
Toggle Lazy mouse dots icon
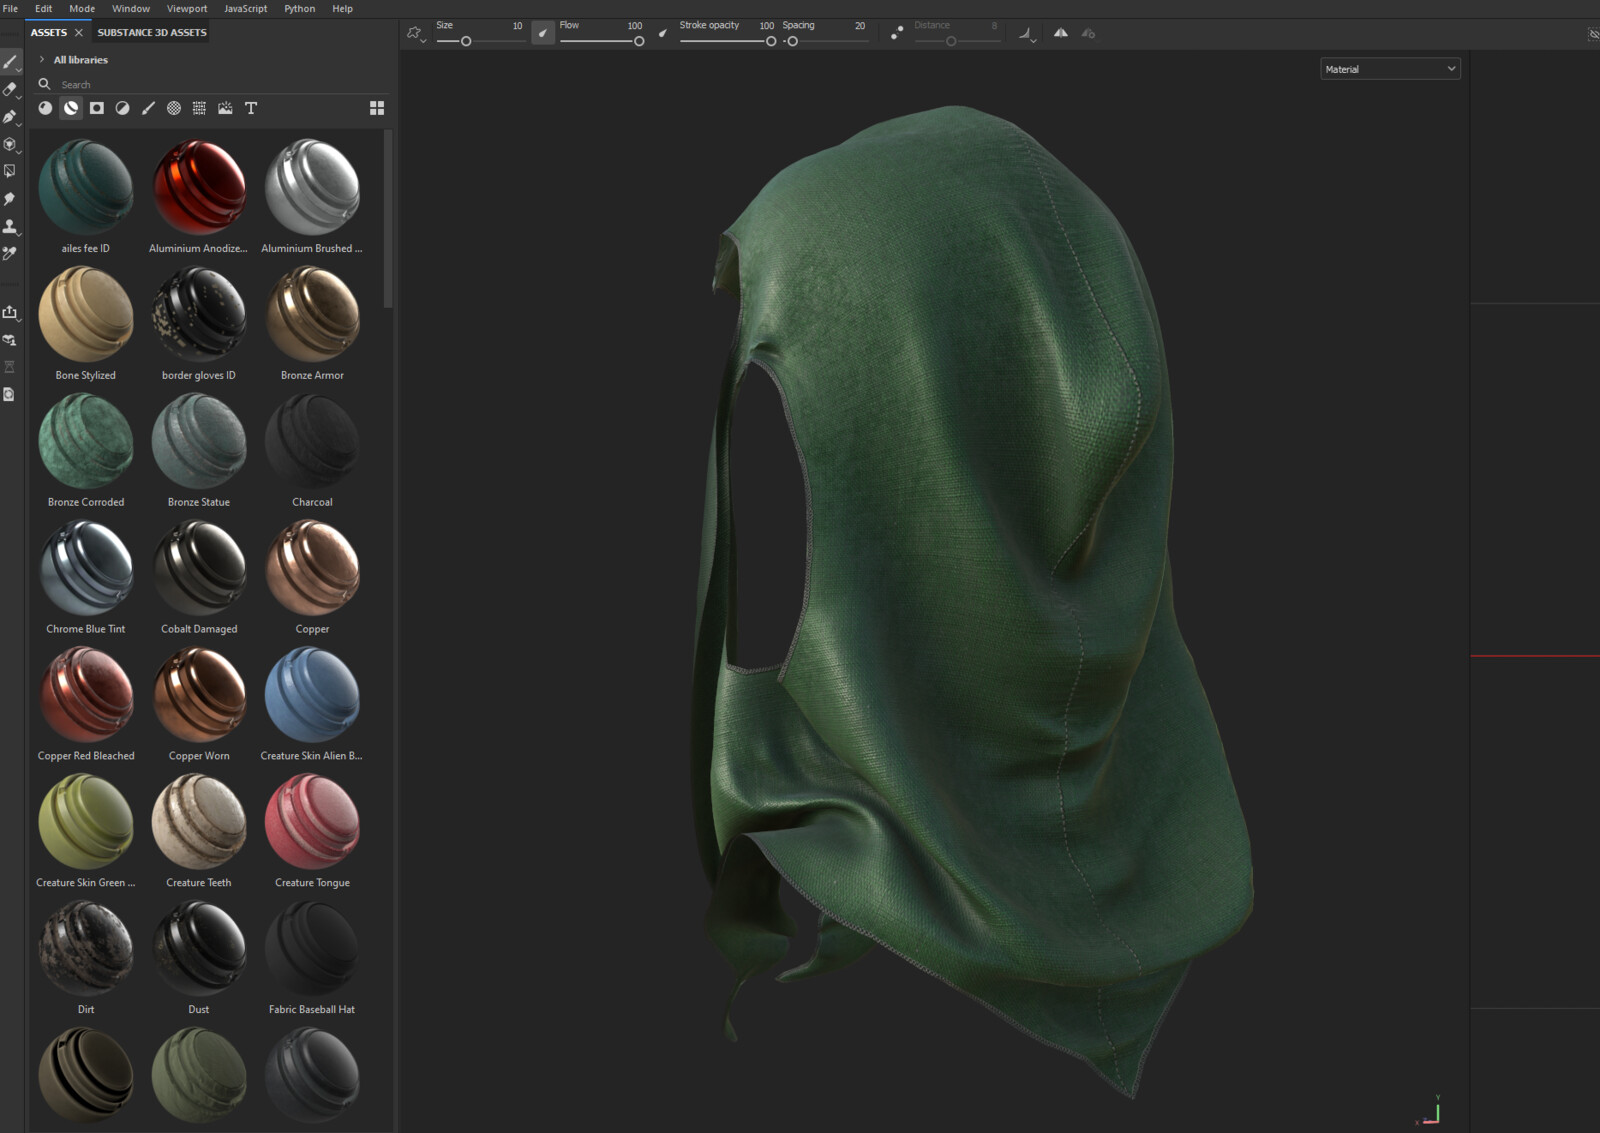[897, 33]
